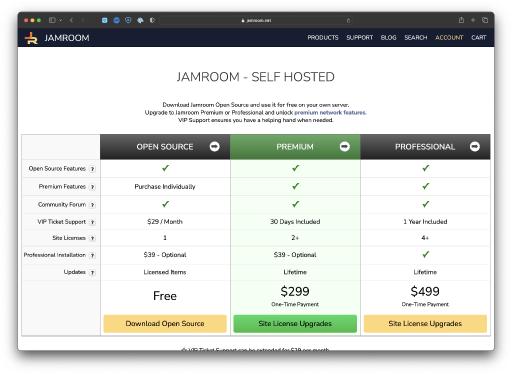Open the Cart menu item
The height and width of the screenshot is (374, 512).
tap(479, 38)
